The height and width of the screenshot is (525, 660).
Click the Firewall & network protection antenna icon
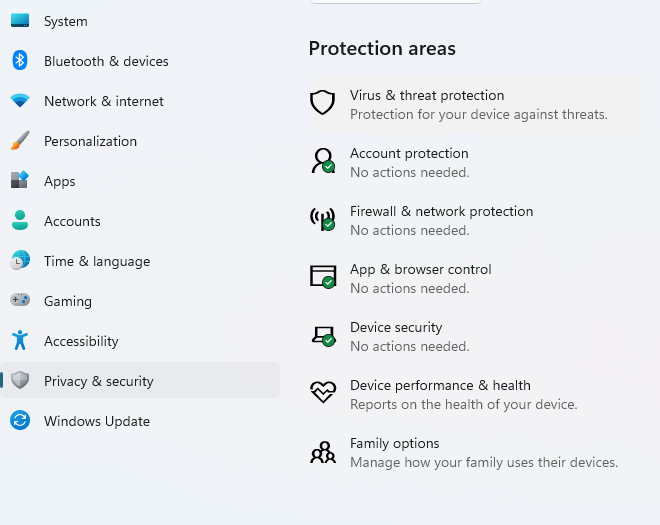[322, 219]
